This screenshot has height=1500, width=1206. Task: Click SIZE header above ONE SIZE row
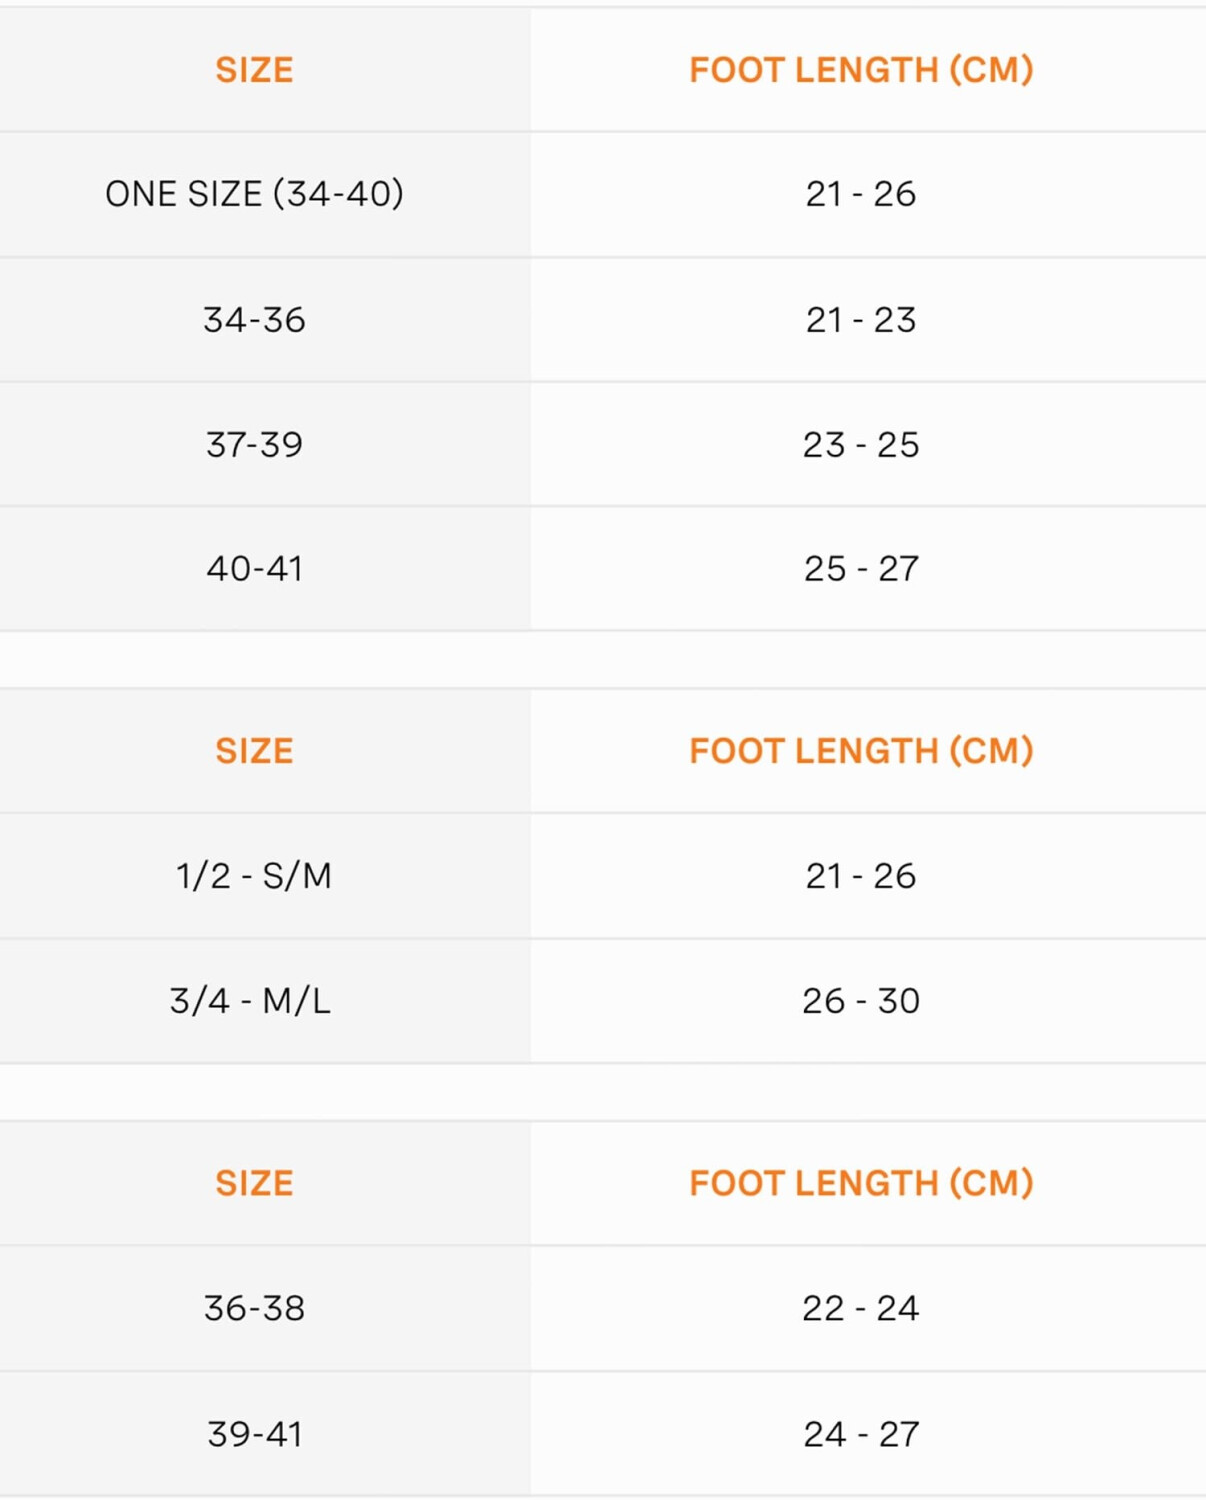(254, 70)
